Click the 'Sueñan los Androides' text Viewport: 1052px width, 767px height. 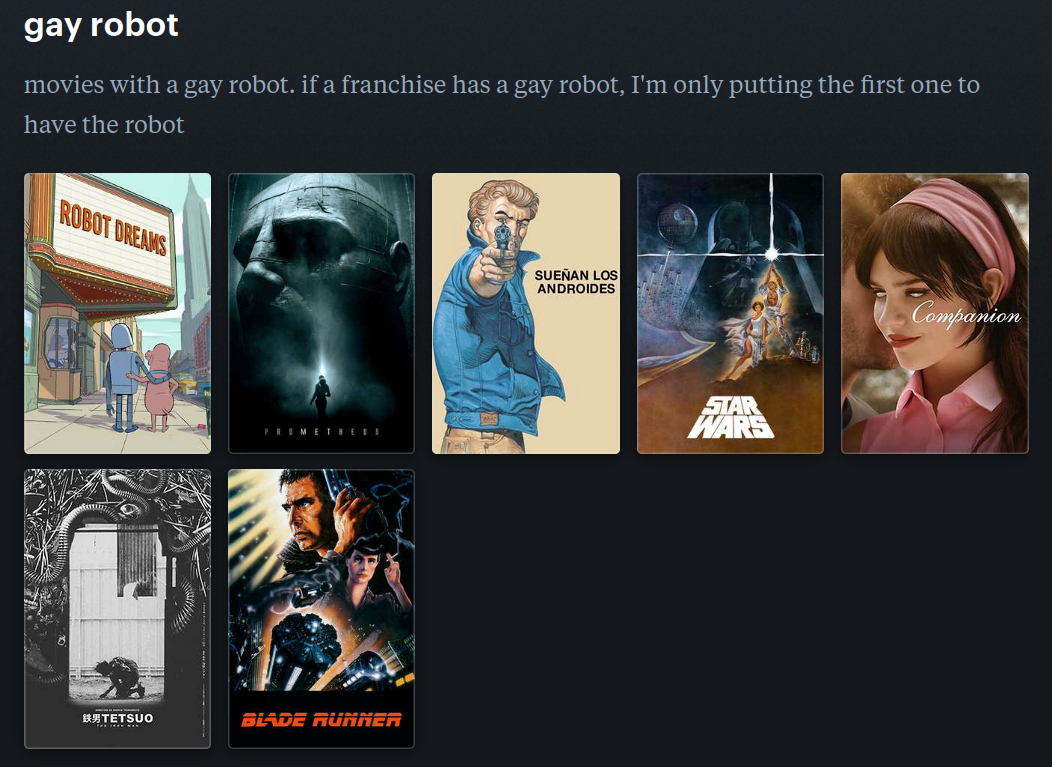click(x=576, y=283)
